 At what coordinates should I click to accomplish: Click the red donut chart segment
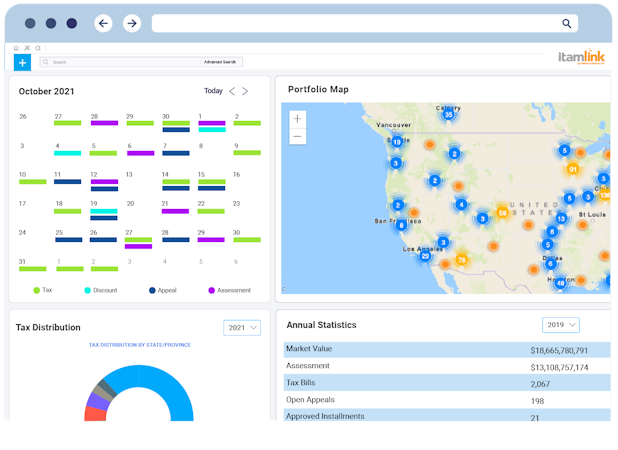click(x=95, y=414)
